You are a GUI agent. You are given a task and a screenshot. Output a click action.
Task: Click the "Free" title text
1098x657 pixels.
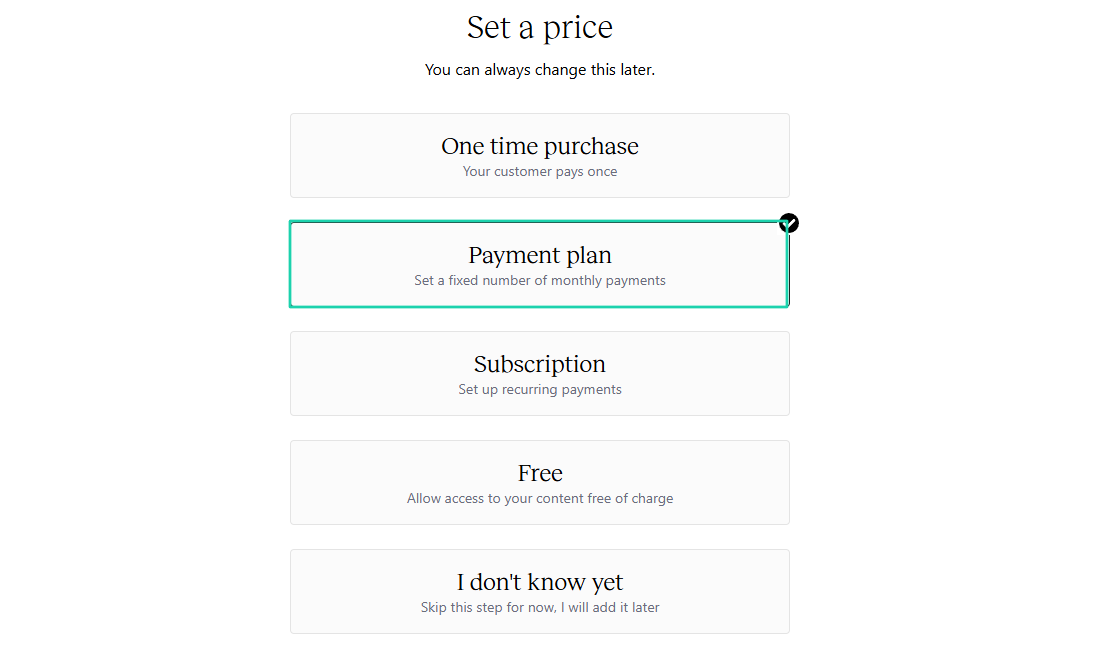[540, 473]
